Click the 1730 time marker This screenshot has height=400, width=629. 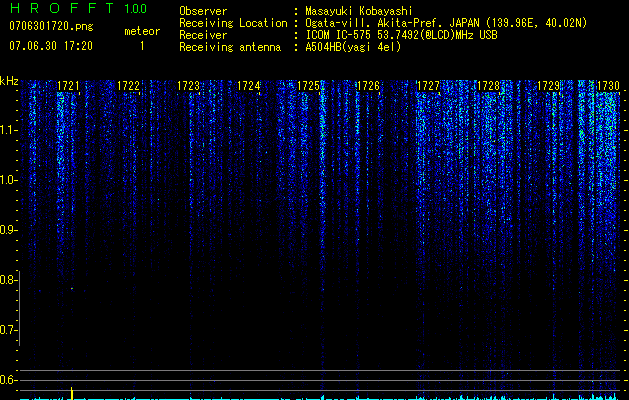tap(608, 86)
